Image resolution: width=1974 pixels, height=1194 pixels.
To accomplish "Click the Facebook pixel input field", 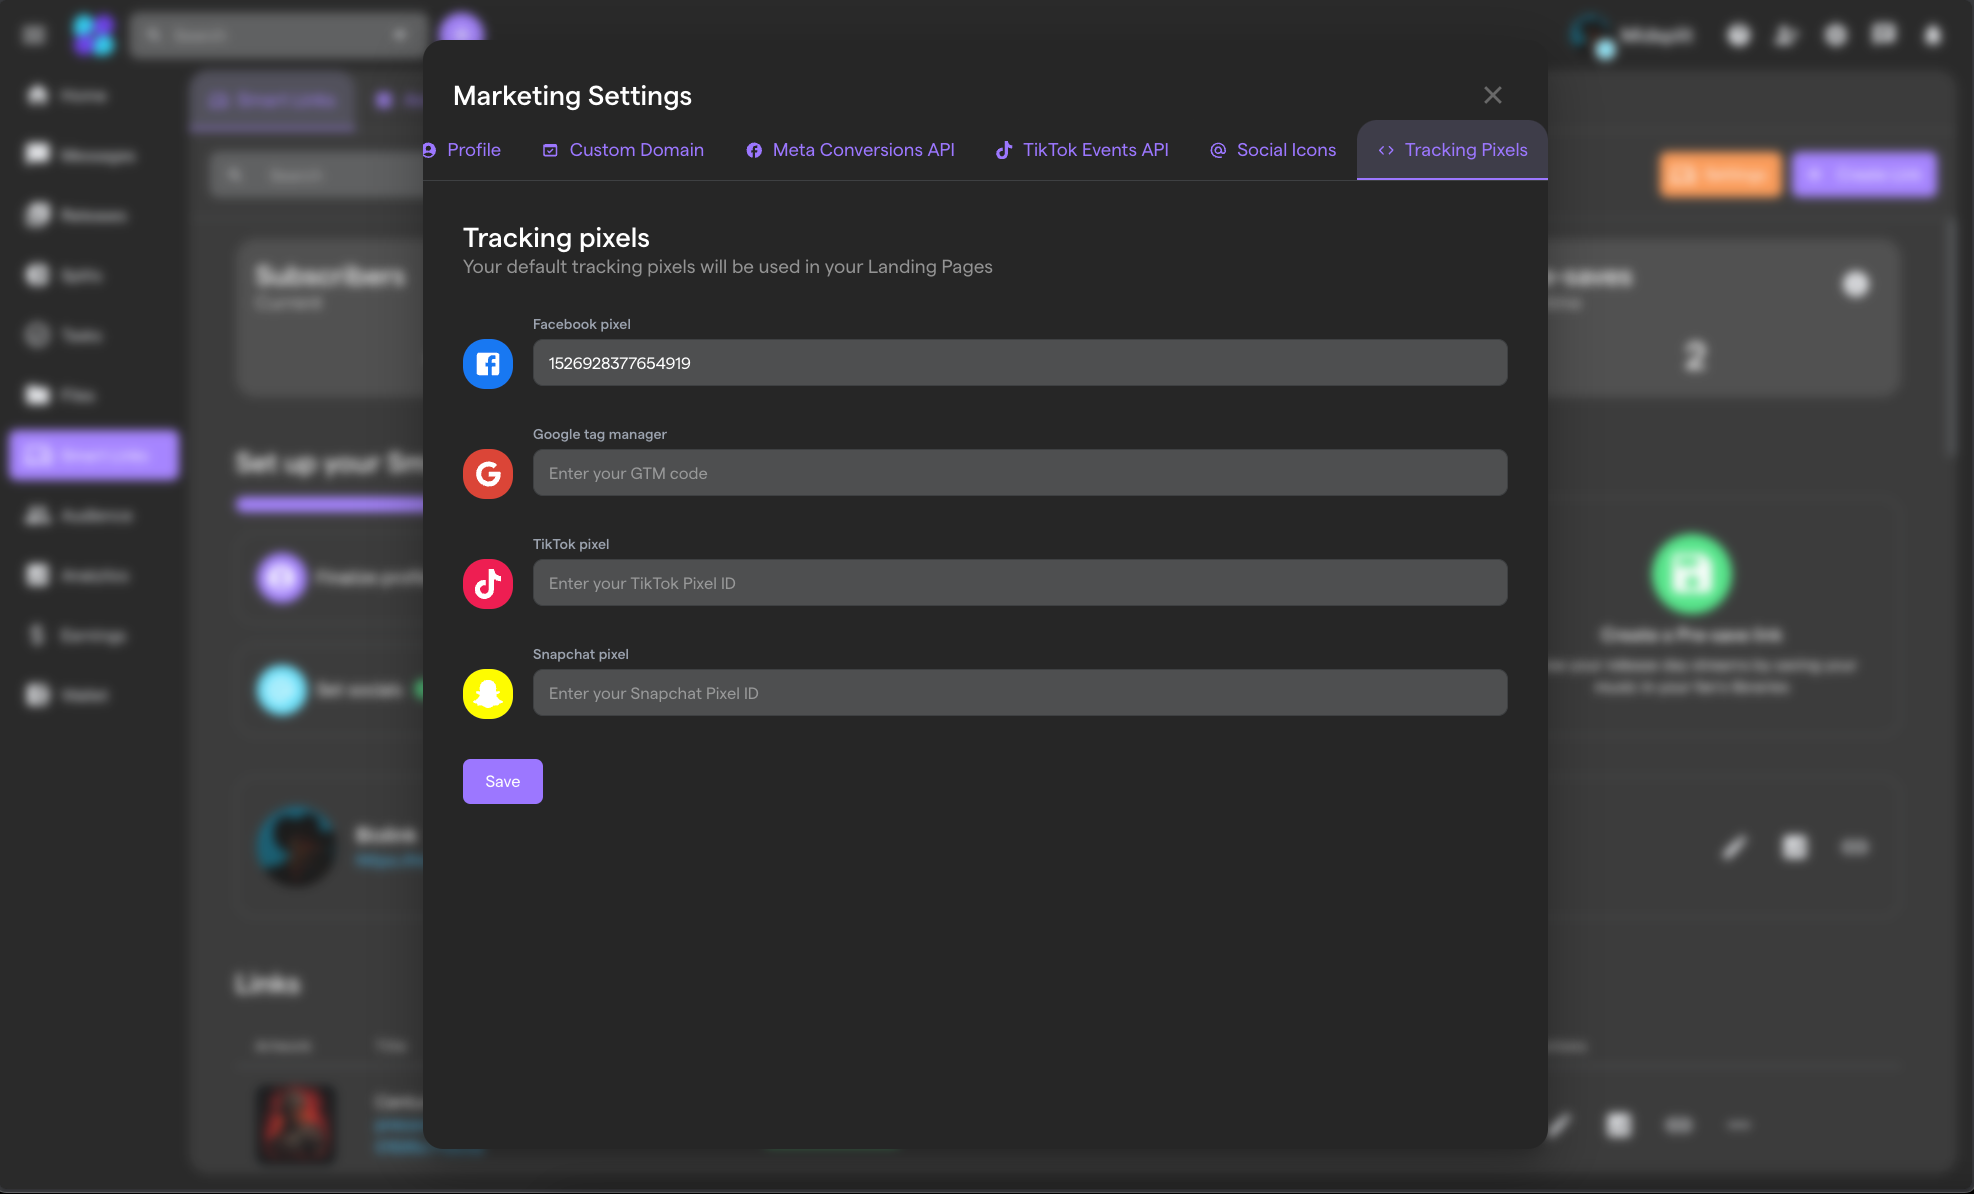I will pyautogui.click(x=1020, y=363).
